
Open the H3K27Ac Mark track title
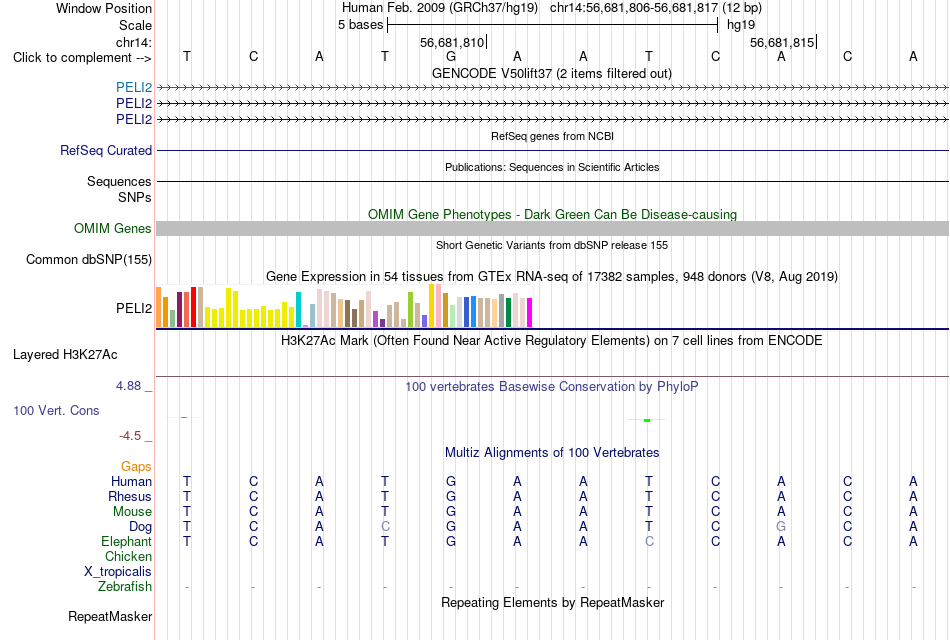click(x=551, y=341)
